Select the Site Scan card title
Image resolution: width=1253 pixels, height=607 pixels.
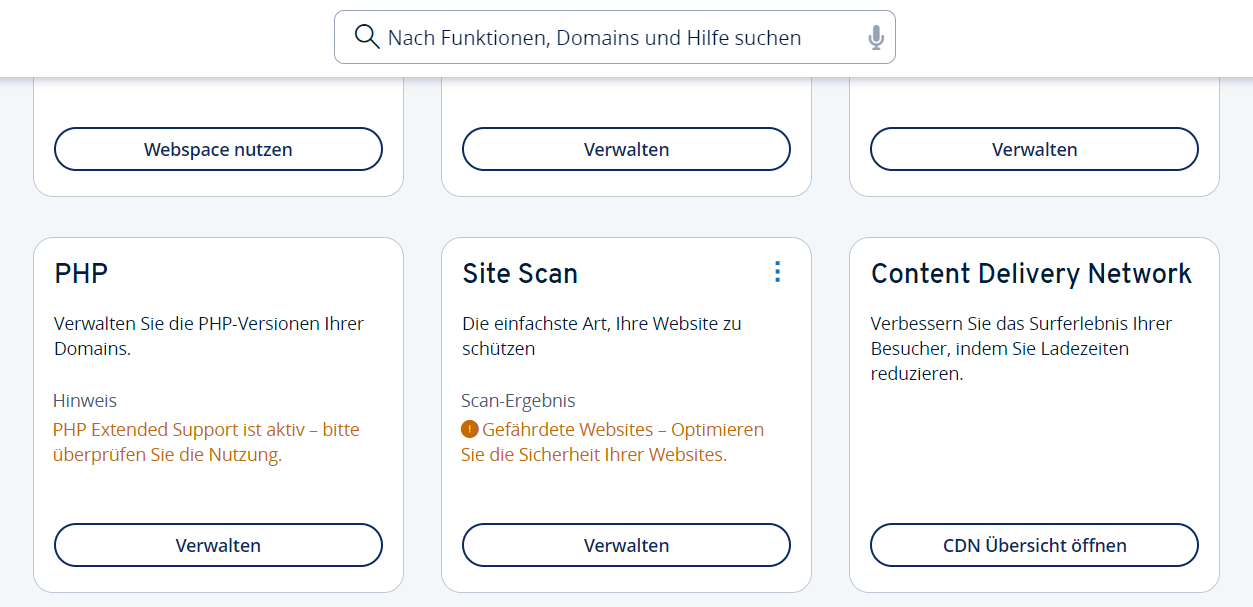(x=520, y=274)
